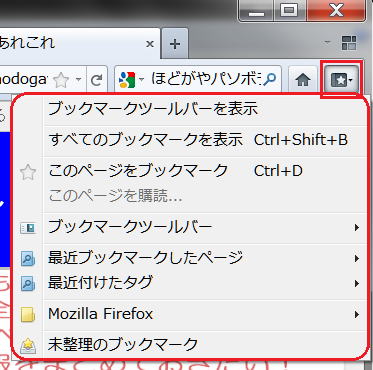Expand arrow on 最近ブックマークしたページ row
Screen dimensions: 373x370
click(357, 258)
